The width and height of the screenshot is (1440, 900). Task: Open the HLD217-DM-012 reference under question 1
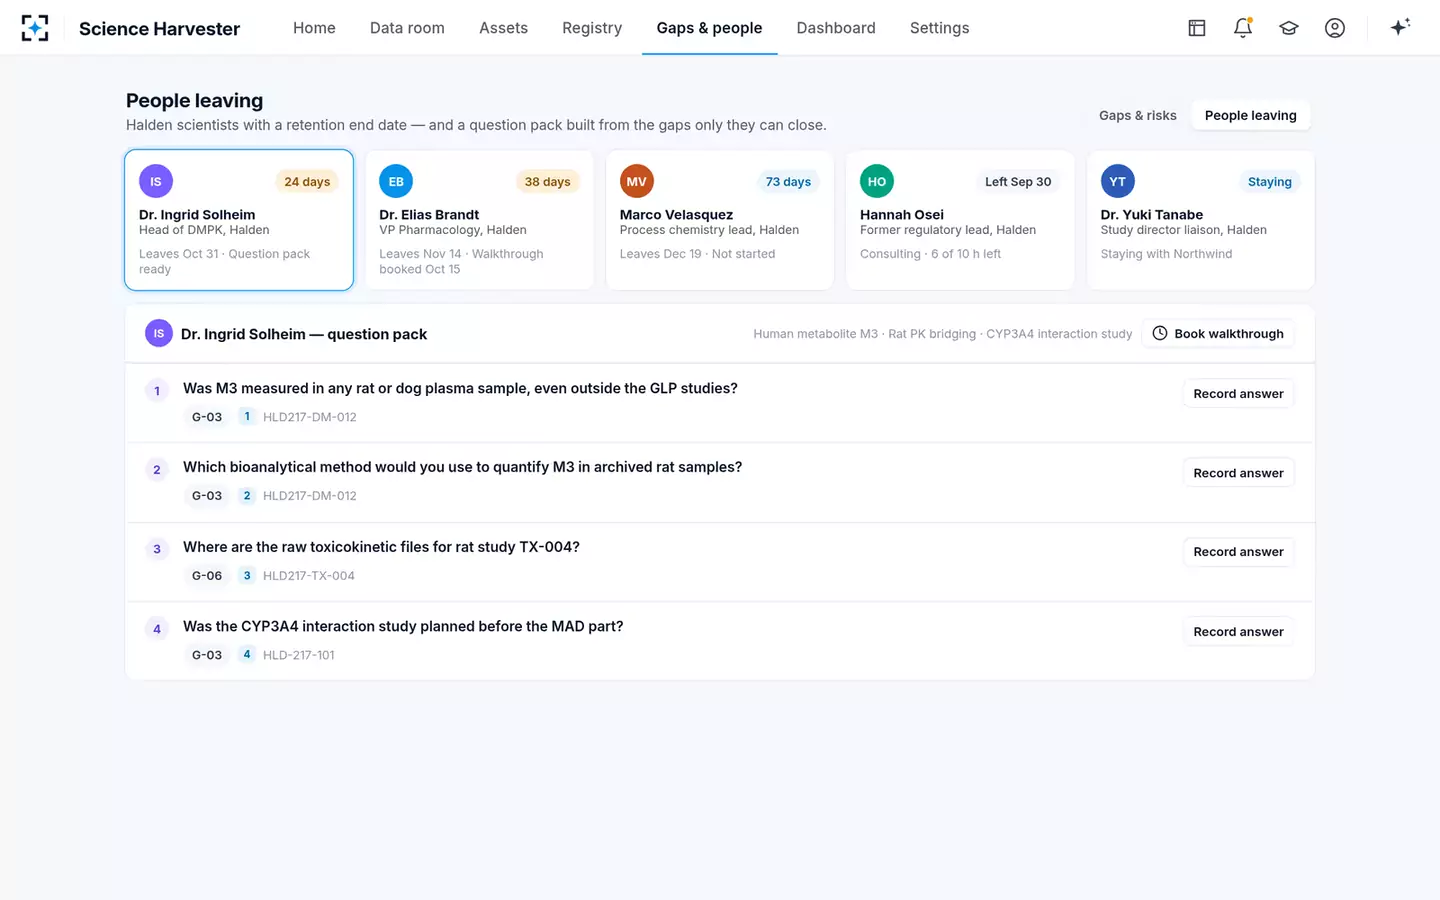pyautogui.click(x=310, y=417)
